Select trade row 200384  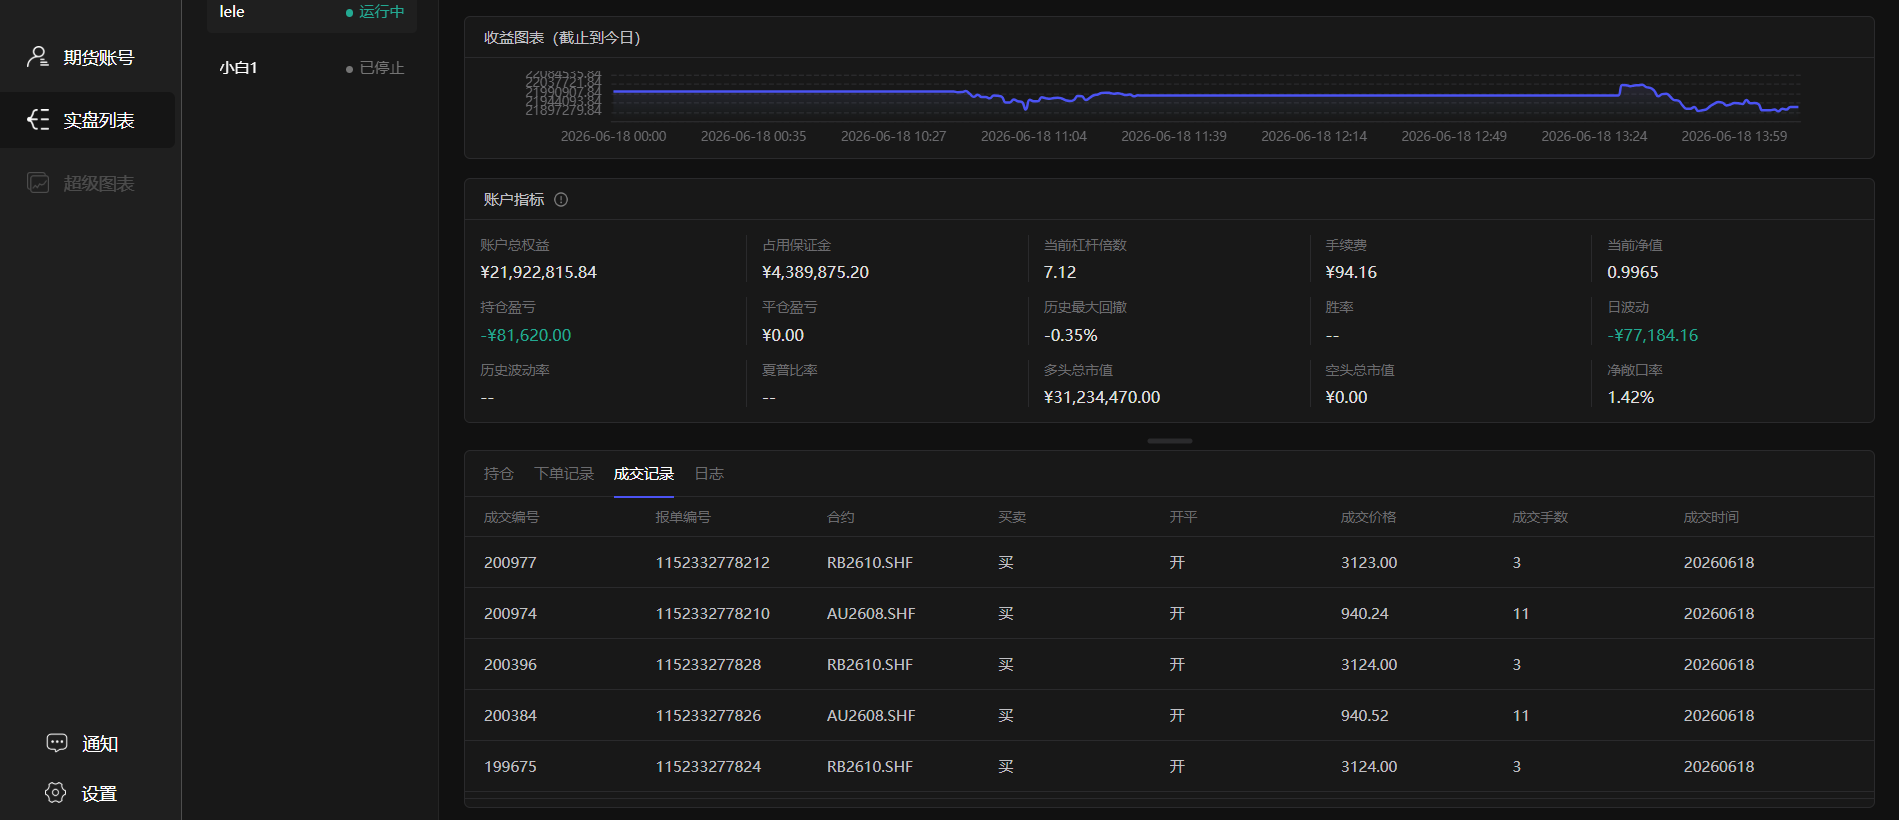point(1169,715)
